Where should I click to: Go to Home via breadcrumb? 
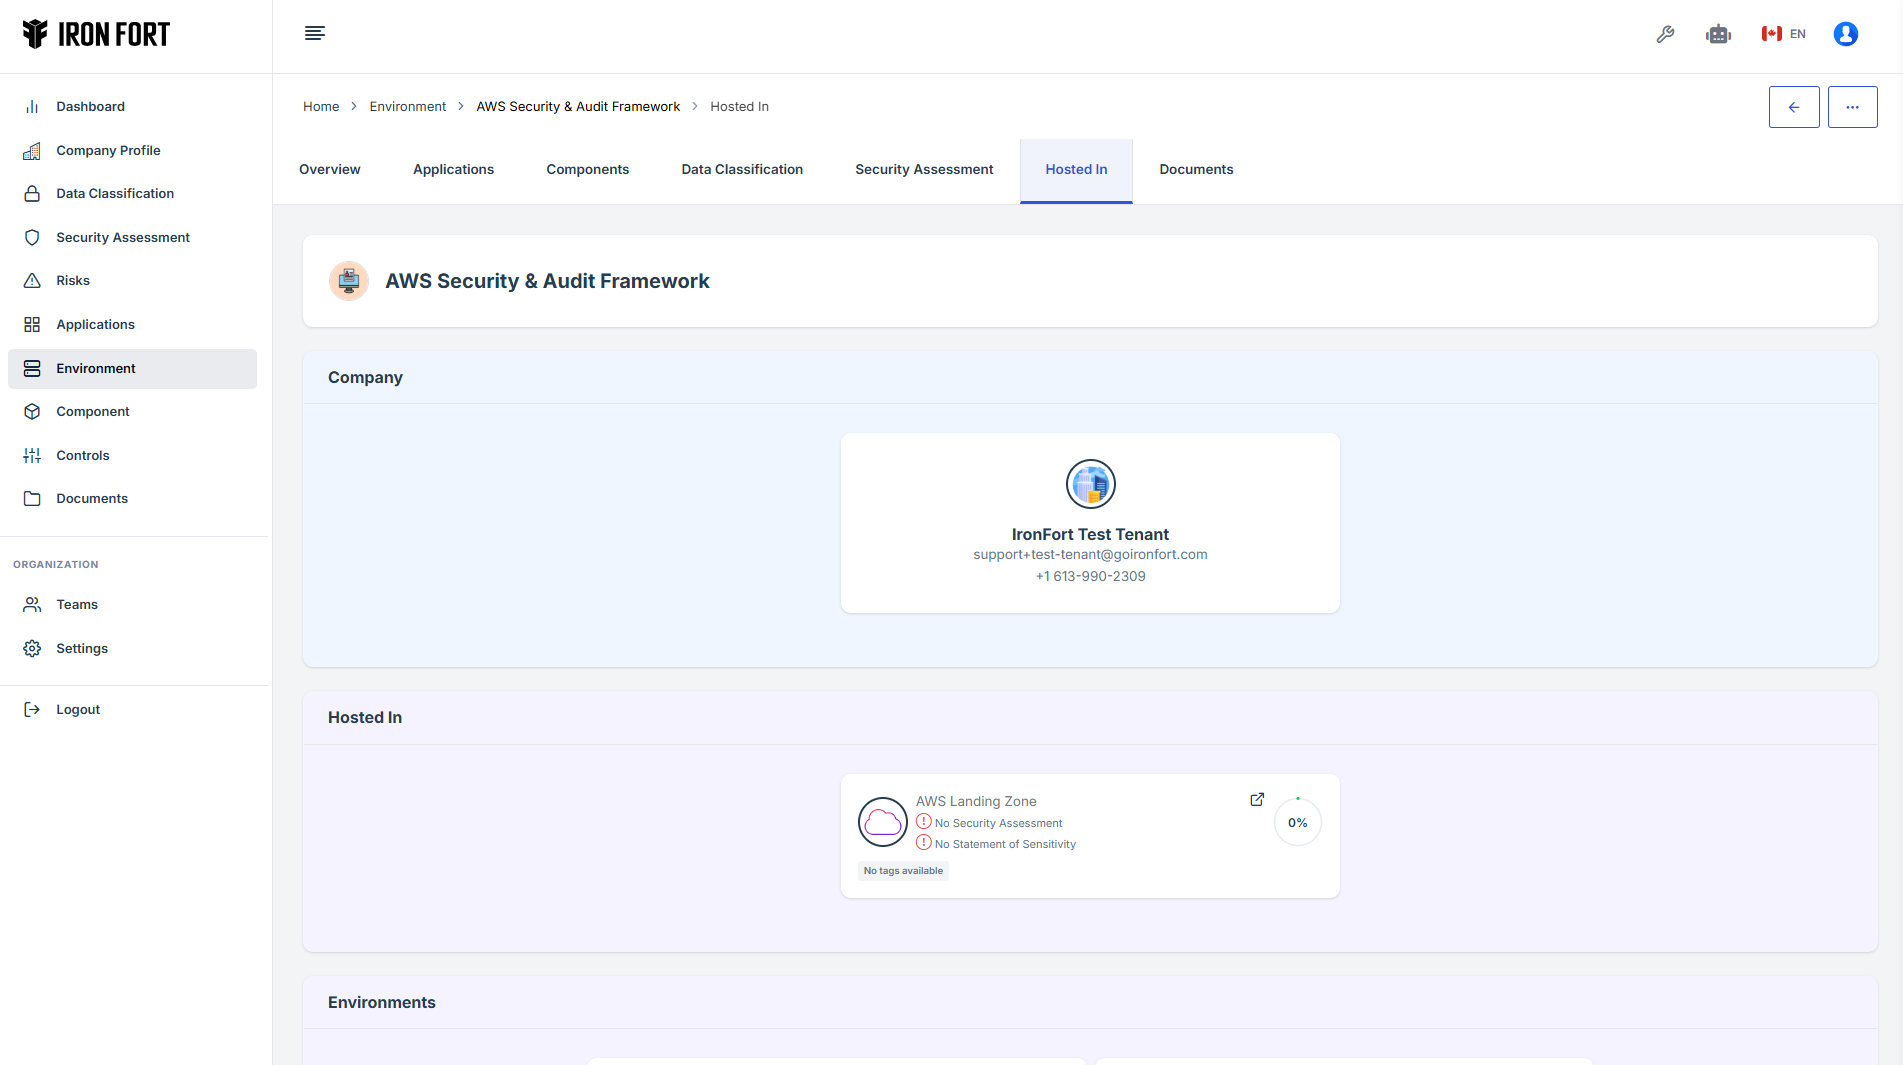[321, 107]
